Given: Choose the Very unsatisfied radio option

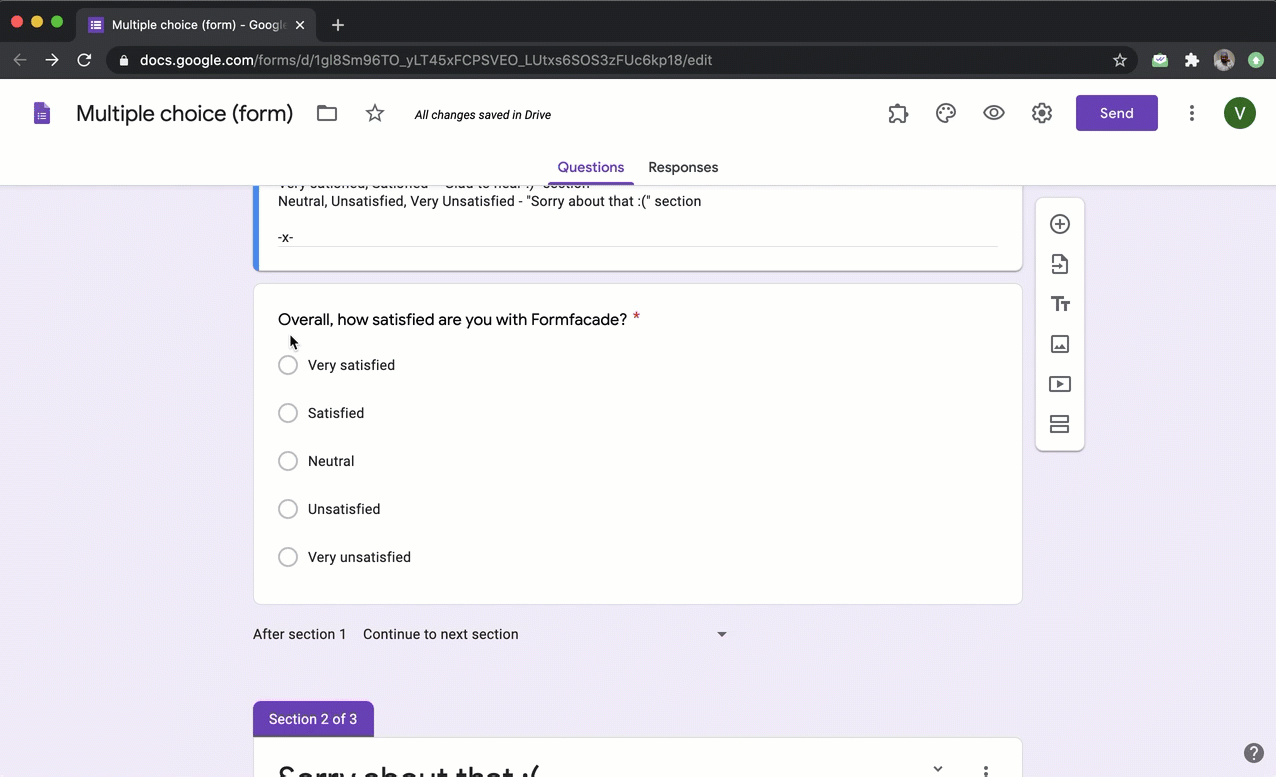Looking at the screenshot, I should click(288, 557).
